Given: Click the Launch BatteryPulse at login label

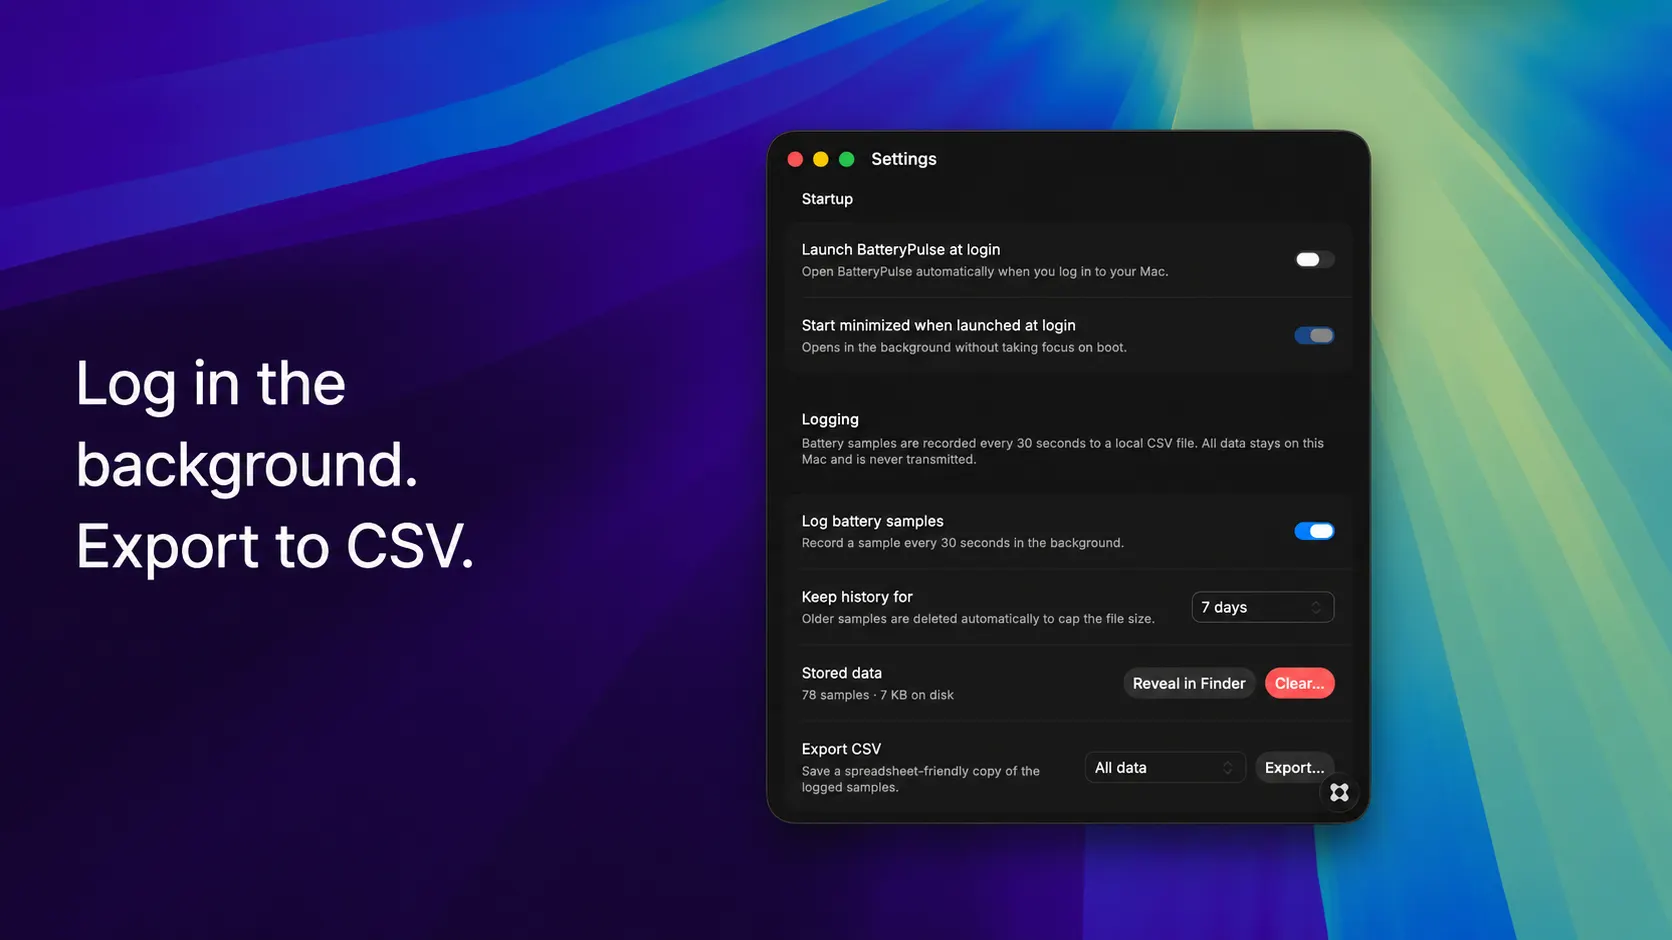Looking at the screenshot, I should pyautogui.click(x=901, y=250).
